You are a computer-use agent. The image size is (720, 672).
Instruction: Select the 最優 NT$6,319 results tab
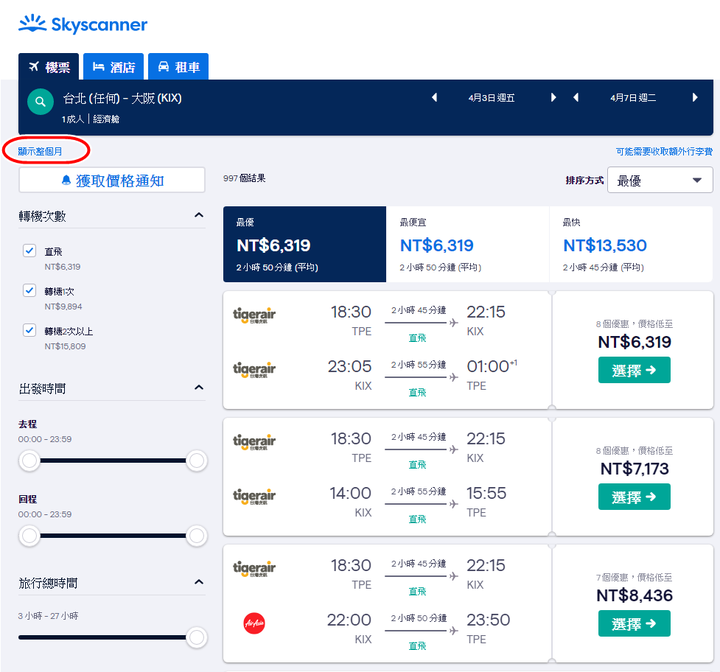(x=304, y=244)
